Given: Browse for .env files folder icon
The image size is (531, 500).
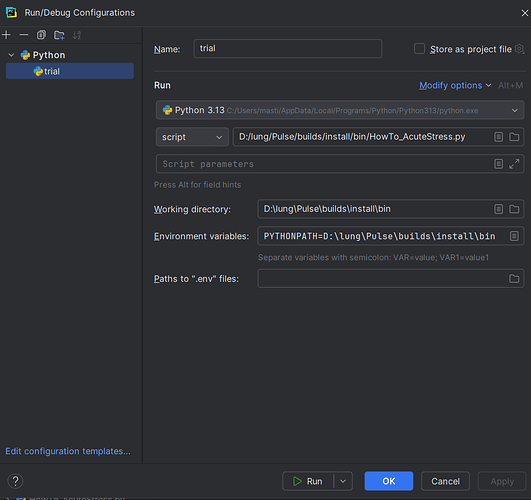Looking at the screenshot, I should (514, 278).
